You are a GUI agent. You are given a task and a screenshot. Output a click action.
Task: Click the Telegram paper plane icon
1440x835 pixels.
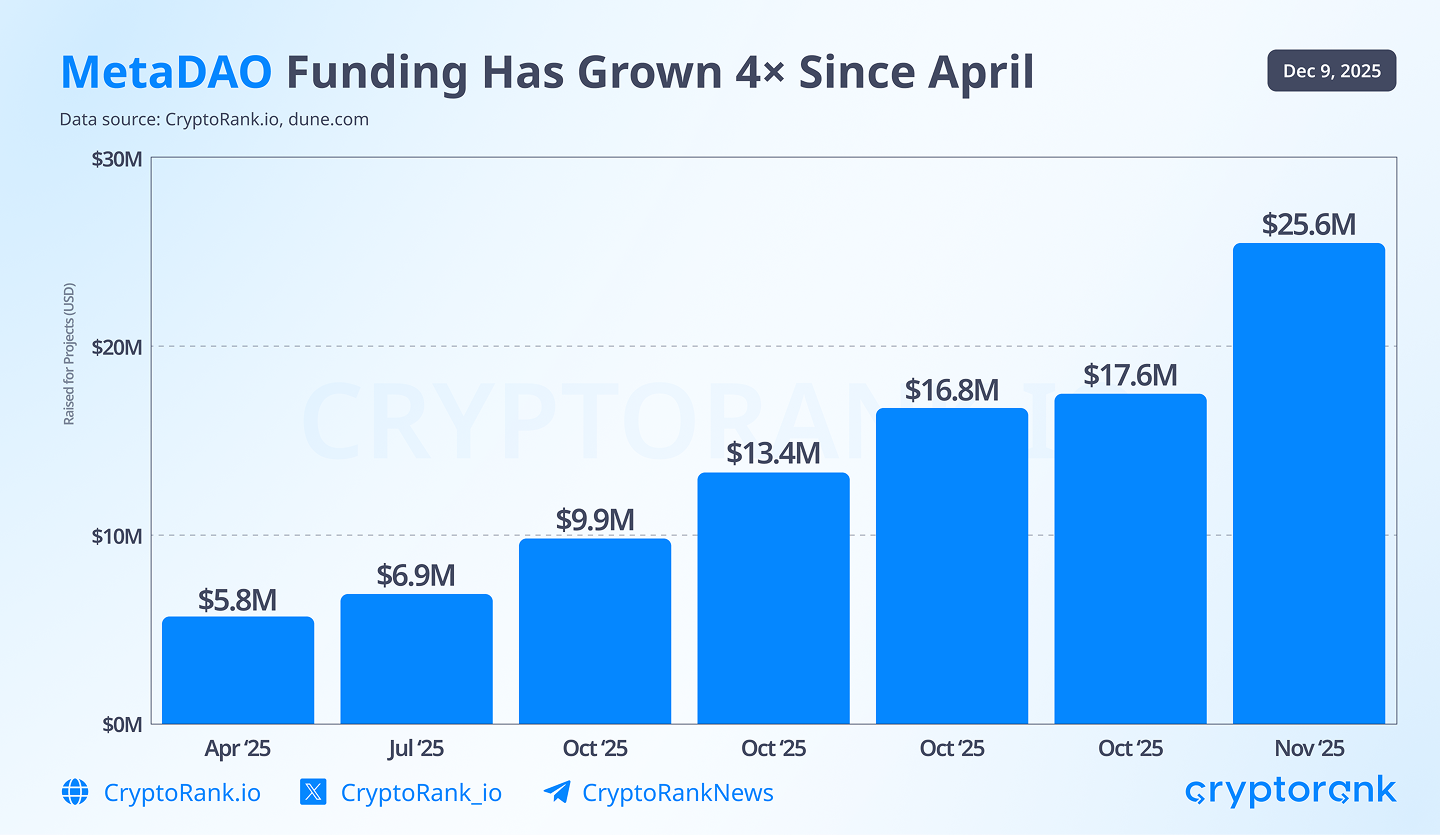click(x=556, y=793)
